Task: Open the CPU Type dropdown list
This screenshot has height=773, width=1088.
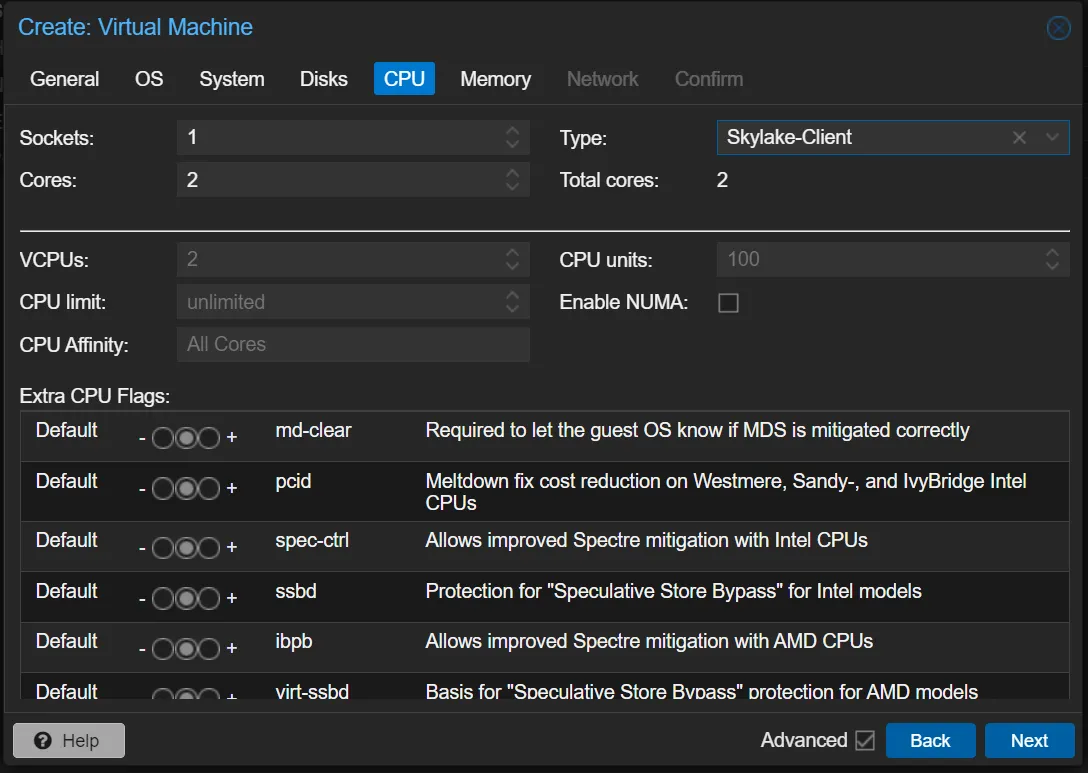Action: tap(1051, 137)
